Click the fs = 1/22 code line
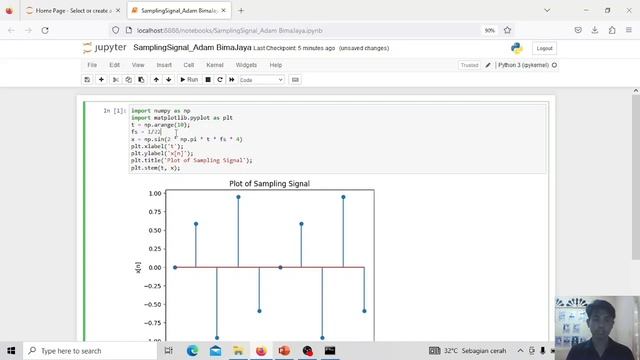 pos(146,132)
